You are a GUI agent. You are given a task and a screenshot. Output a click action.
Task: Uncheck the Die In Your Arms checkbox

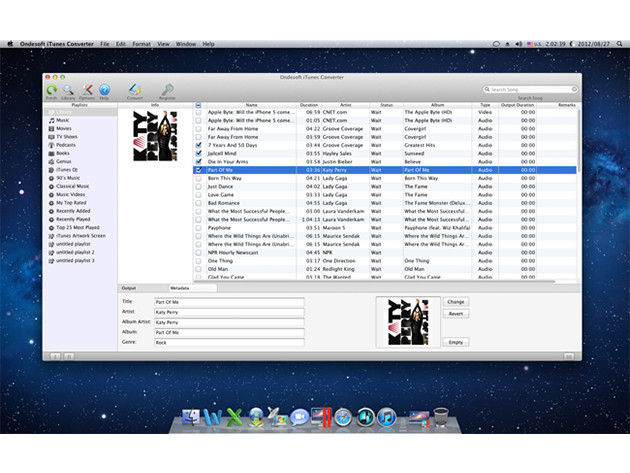click(198, 162)
